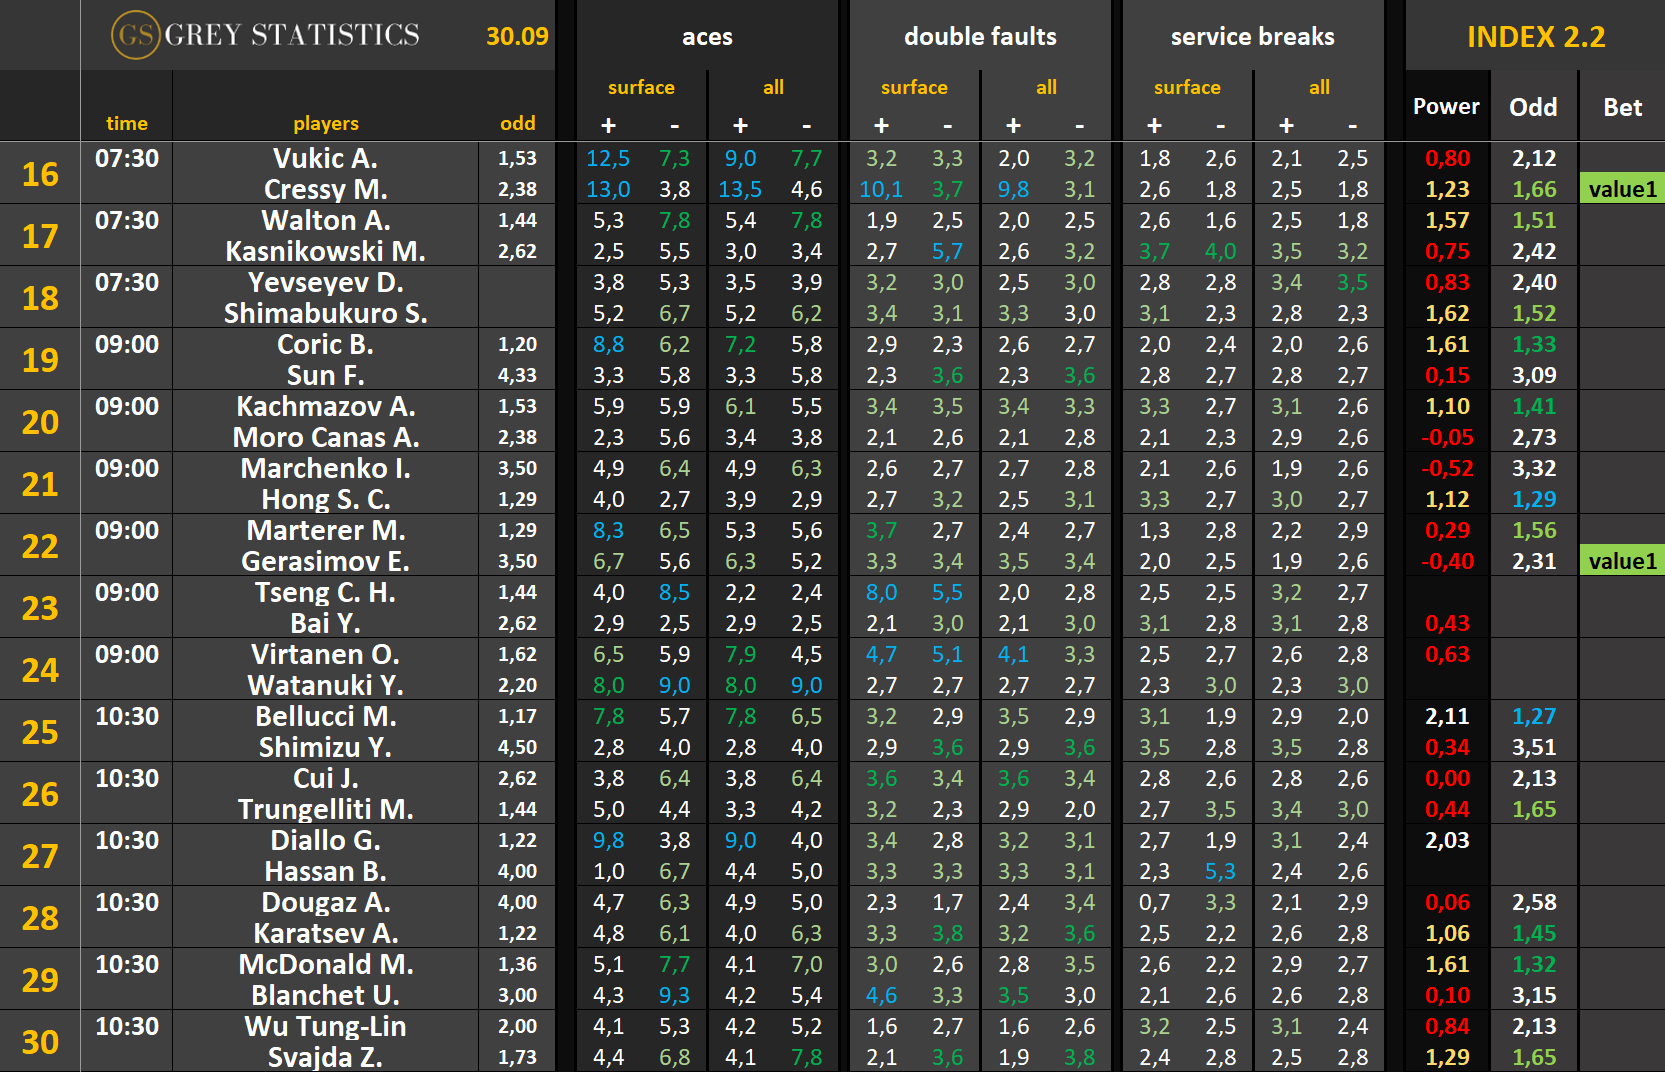Click index Odd 1,27 for Bellucci M.

[1534, 716]
